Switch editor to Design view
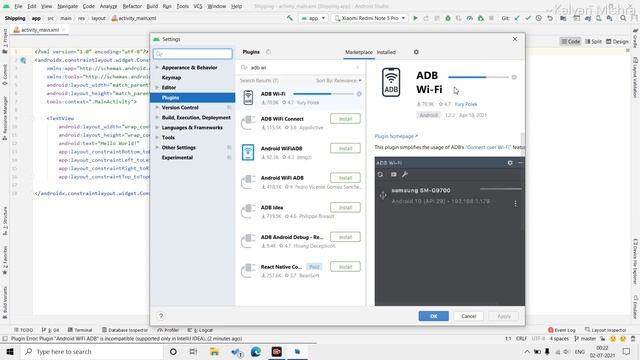Viewport: 640px width, 360px height. pos(617,41)
